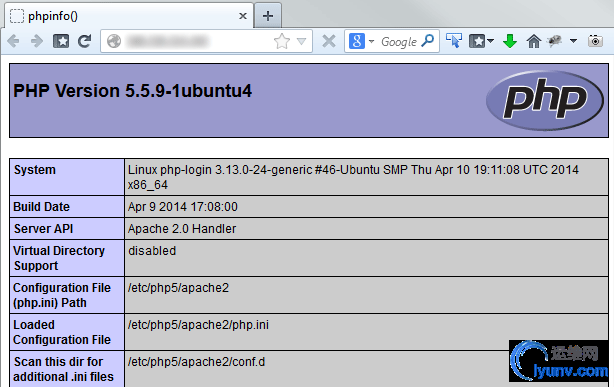Click the Linux php-login system value

[353, 177]
